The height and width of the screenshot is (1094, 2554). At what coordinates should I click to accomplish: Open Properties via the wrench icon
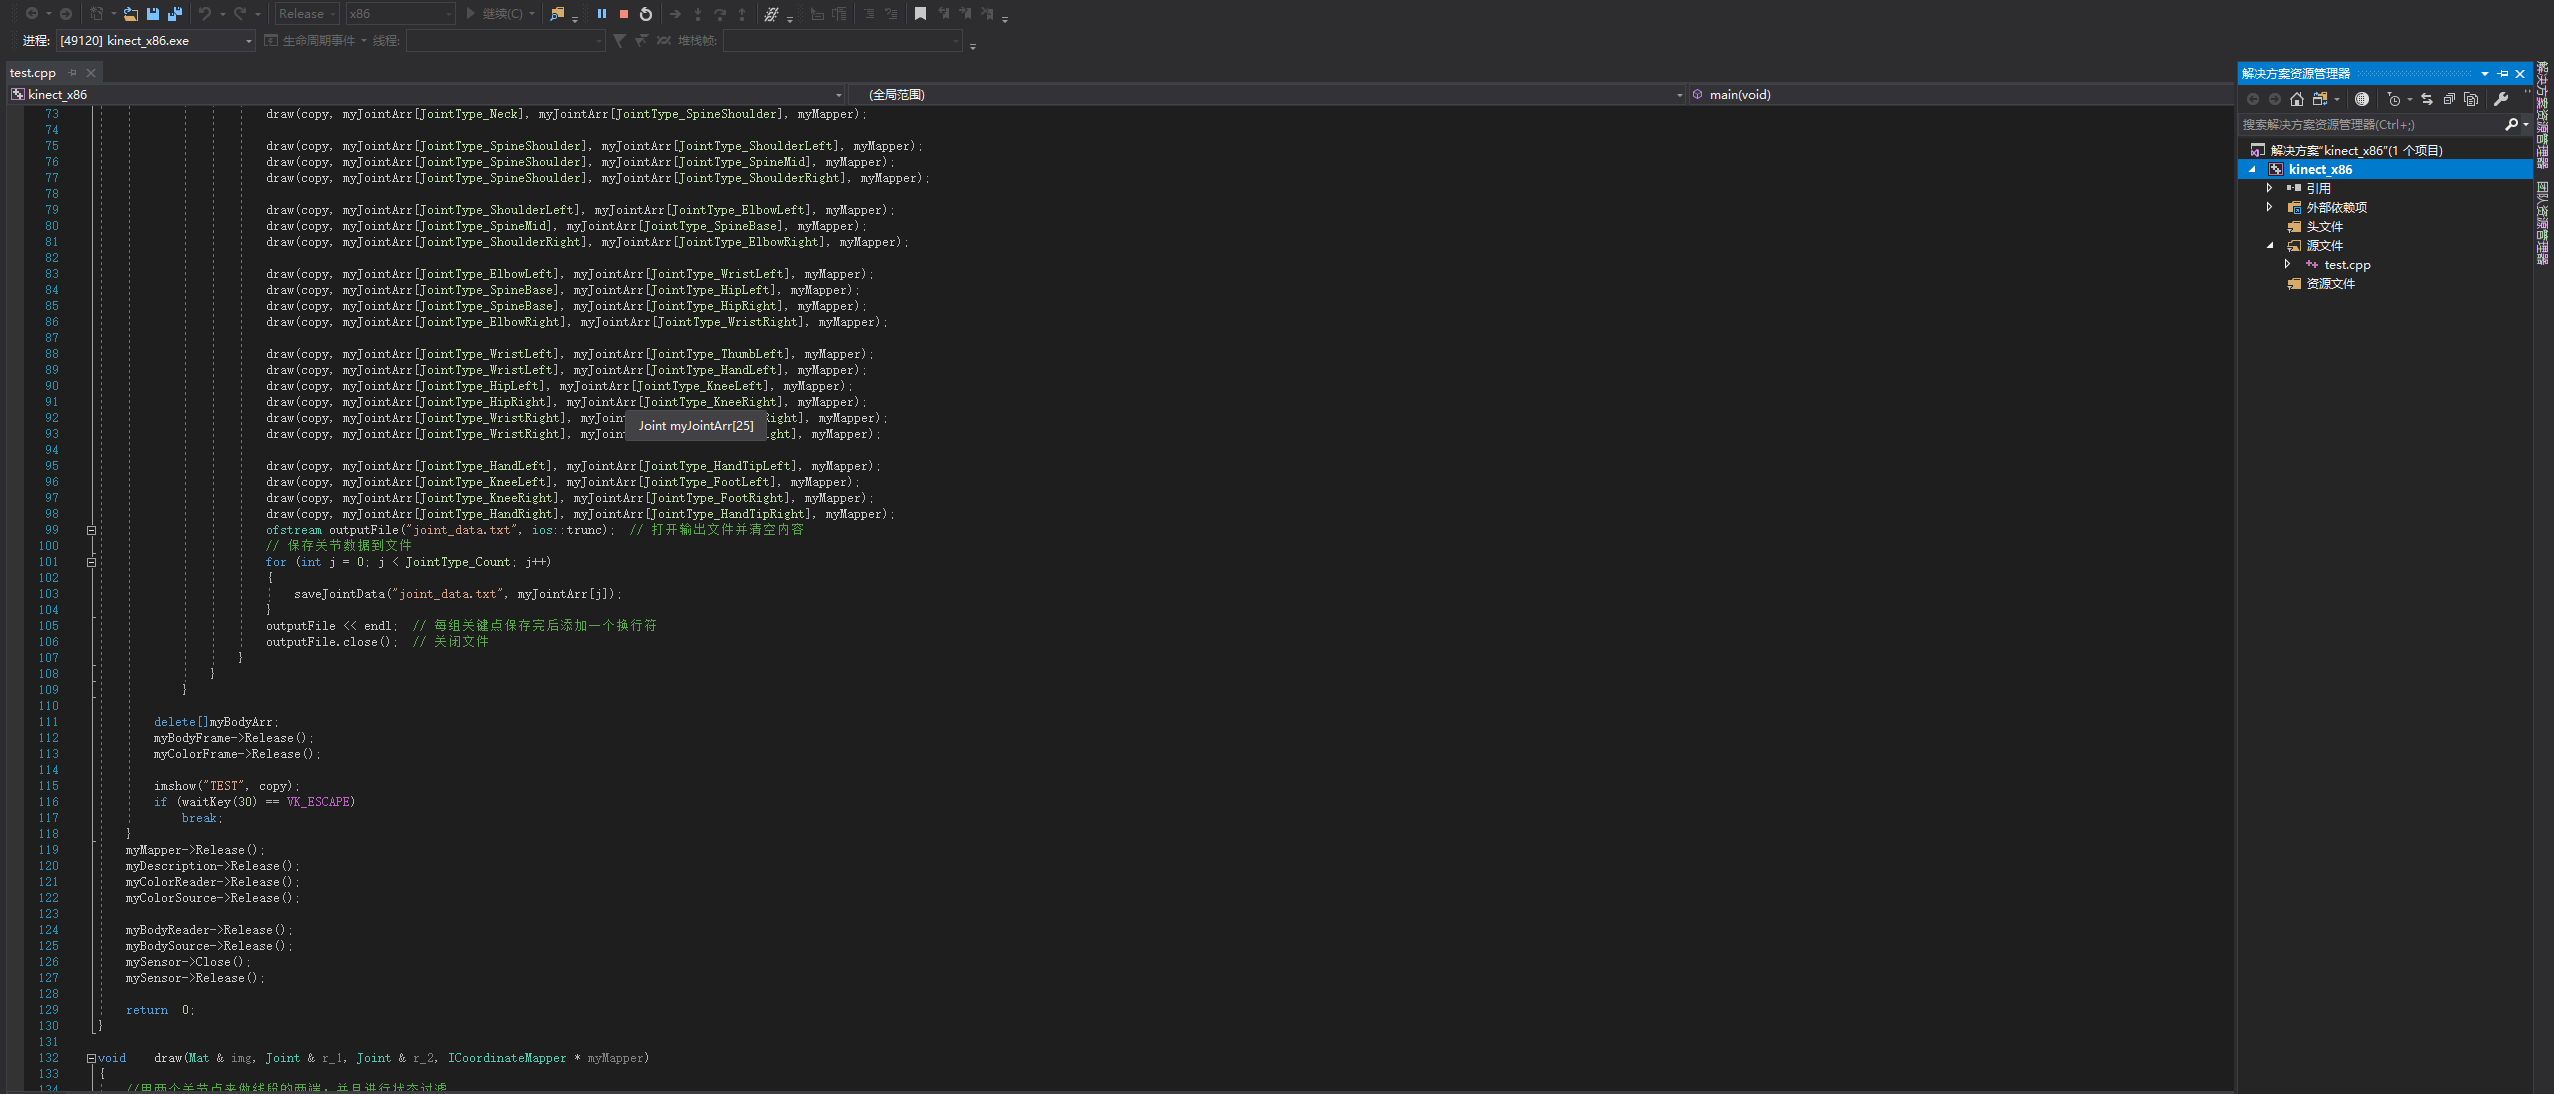click(x=2501, y=99)
